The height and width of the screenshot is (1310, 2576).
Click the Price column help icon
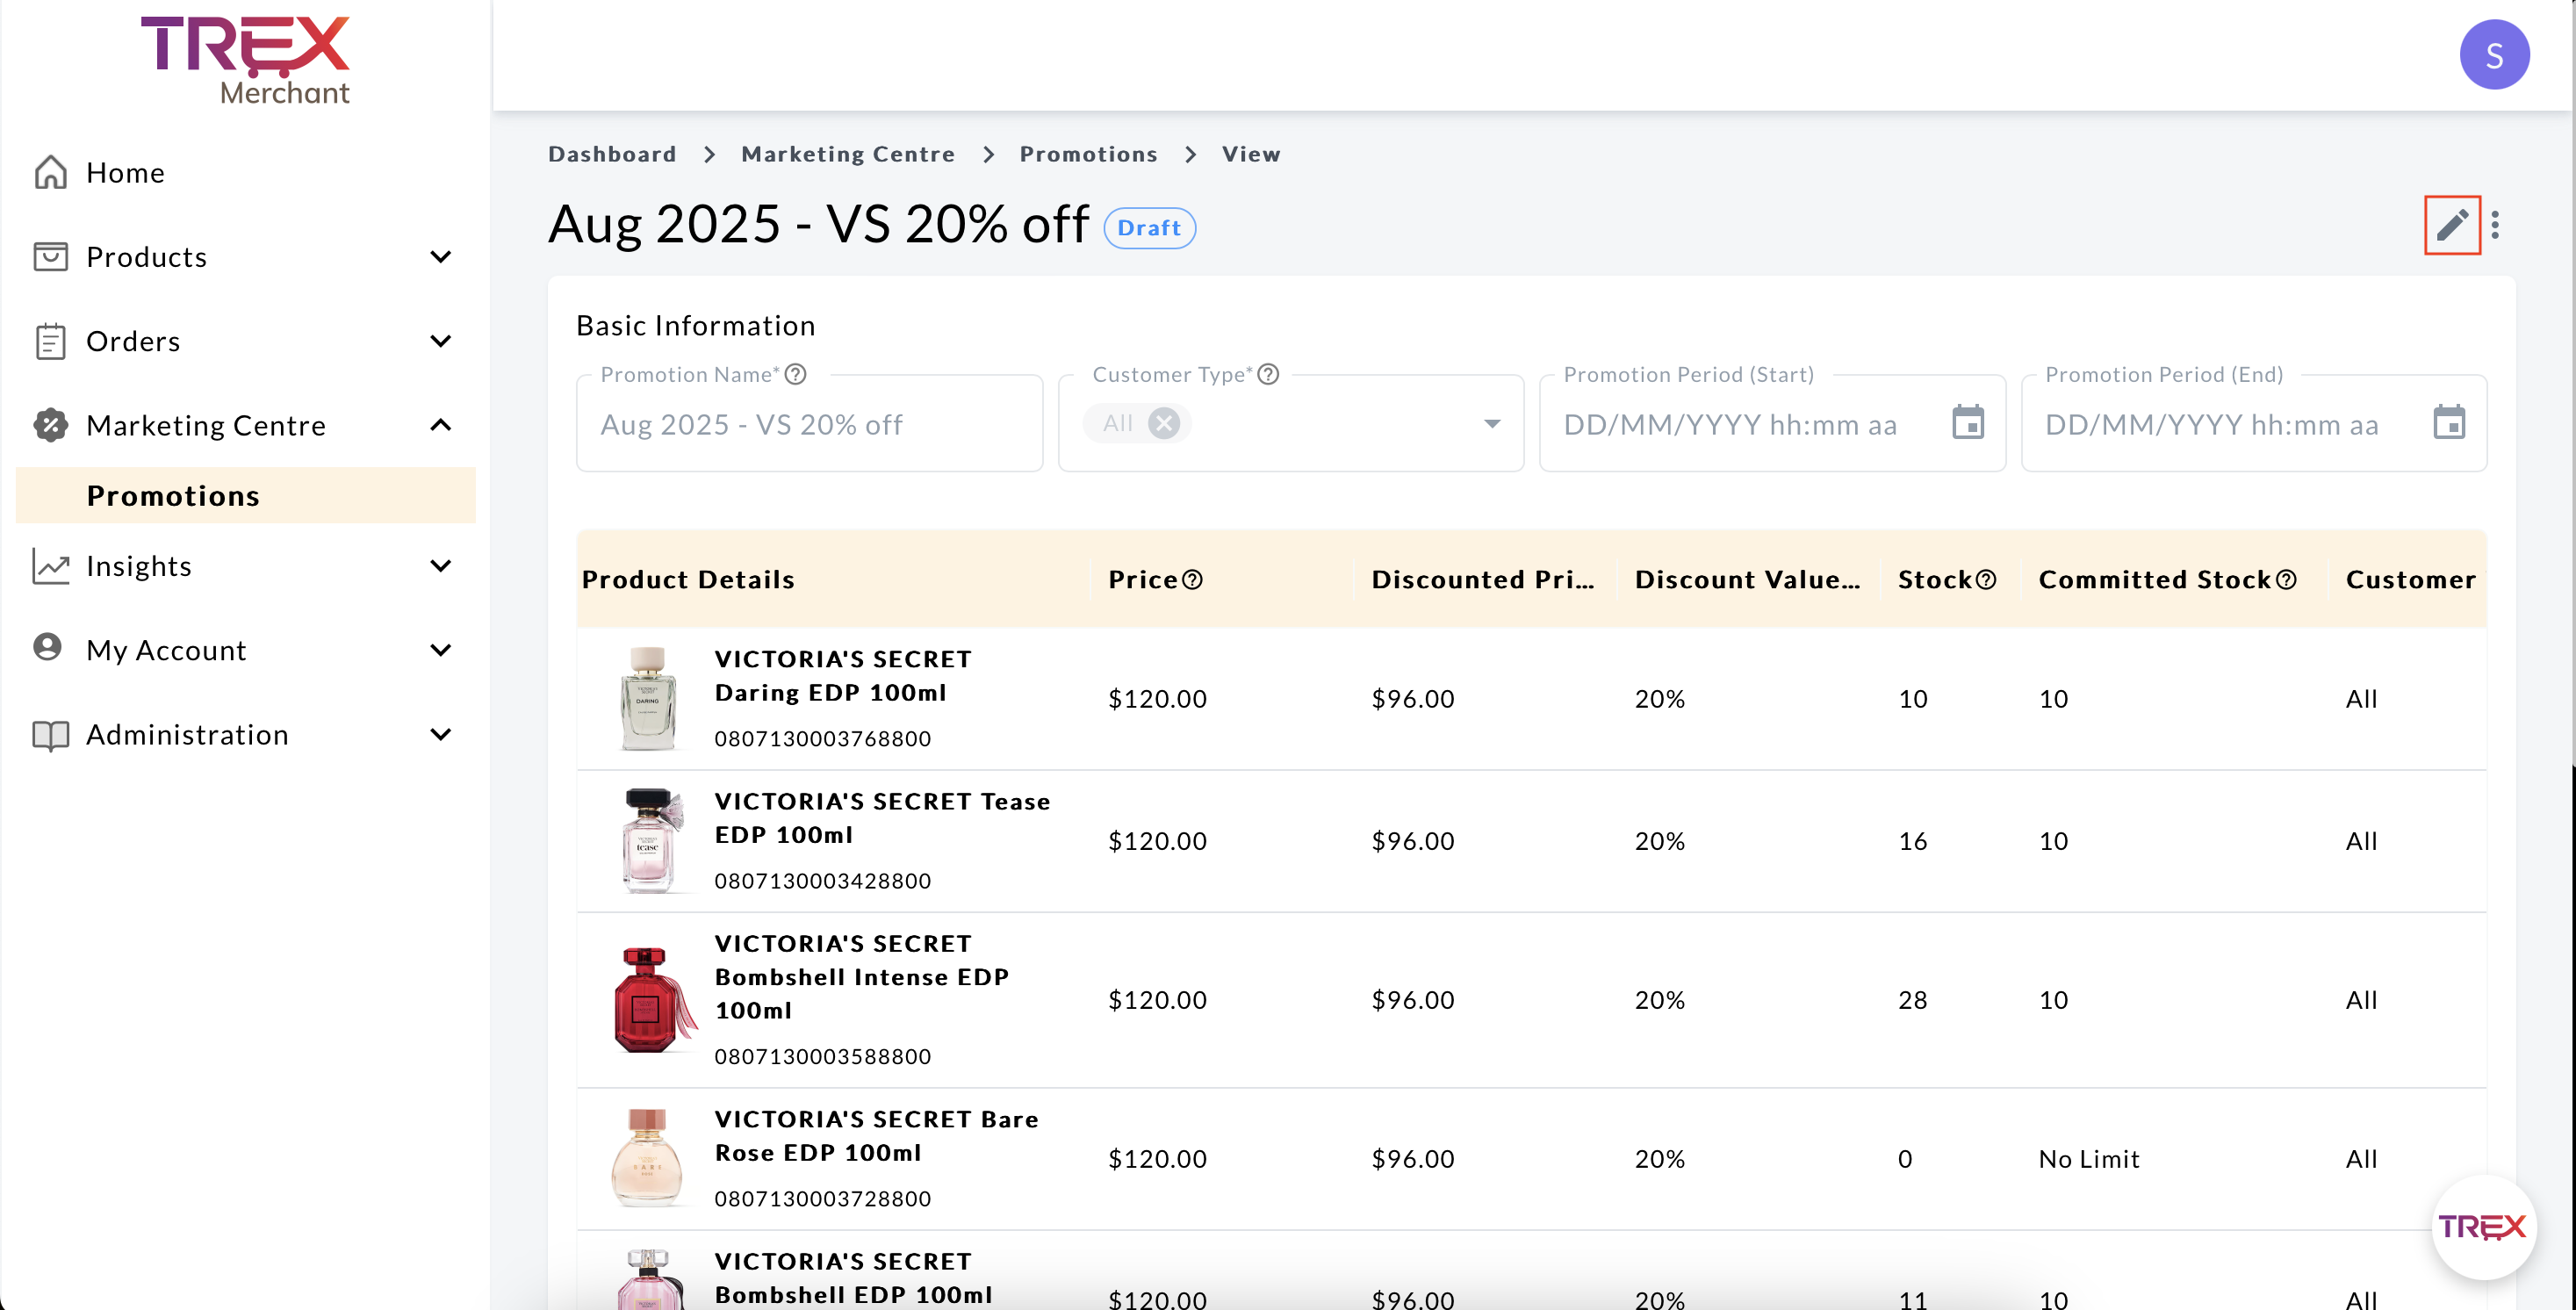(x=1192, y=580)
